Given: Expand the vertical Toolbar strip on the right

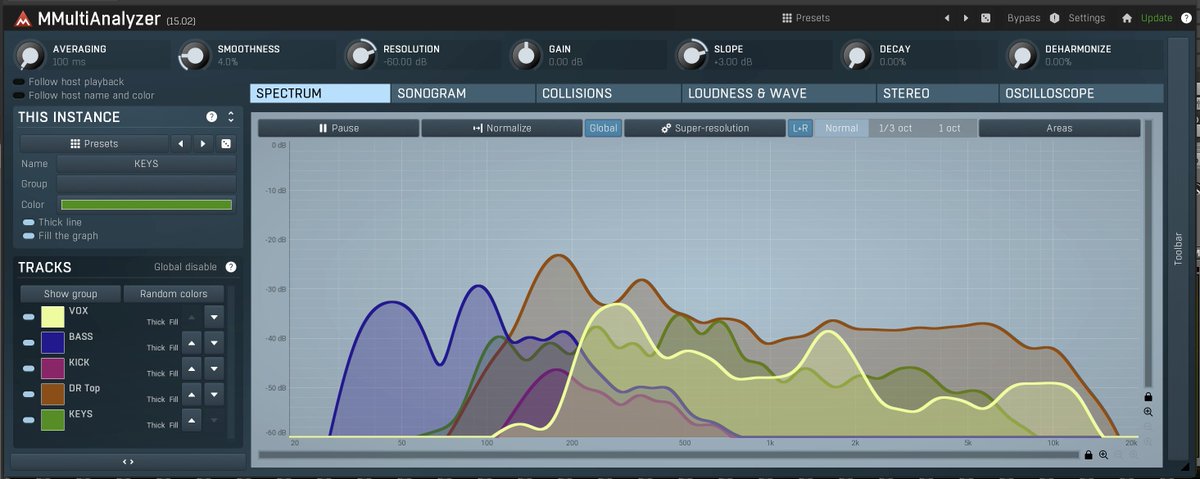Looking at the screenshot, I should click(1177, 249).
